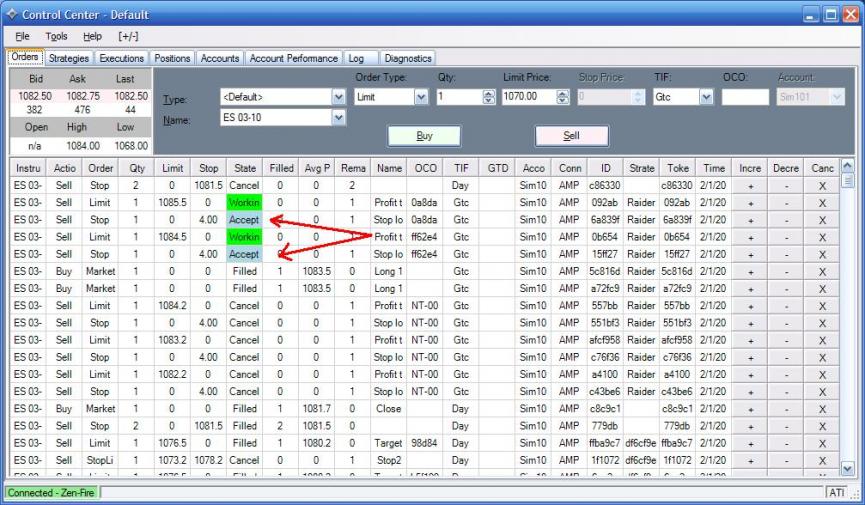Click the pink Sell button
Image resolution: width=865 pixels, height=505 pixels.
click(x=572, y=136)
